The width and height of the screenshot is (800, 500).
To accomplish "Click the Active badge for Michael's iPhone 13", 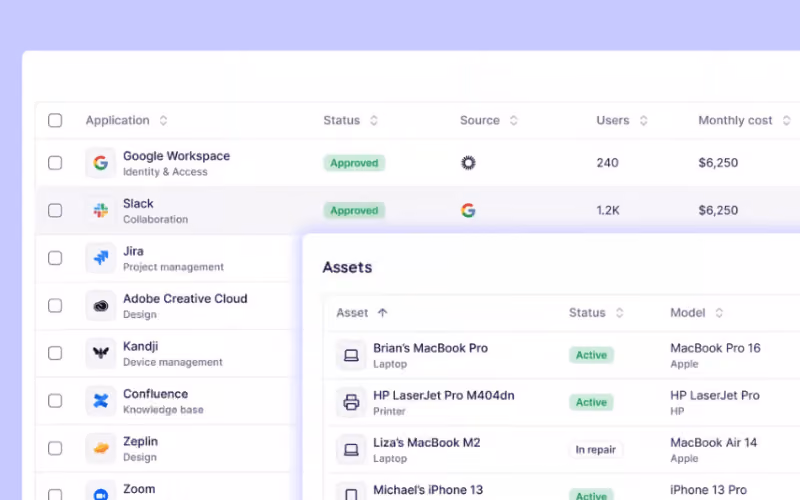I will [591, 495].
